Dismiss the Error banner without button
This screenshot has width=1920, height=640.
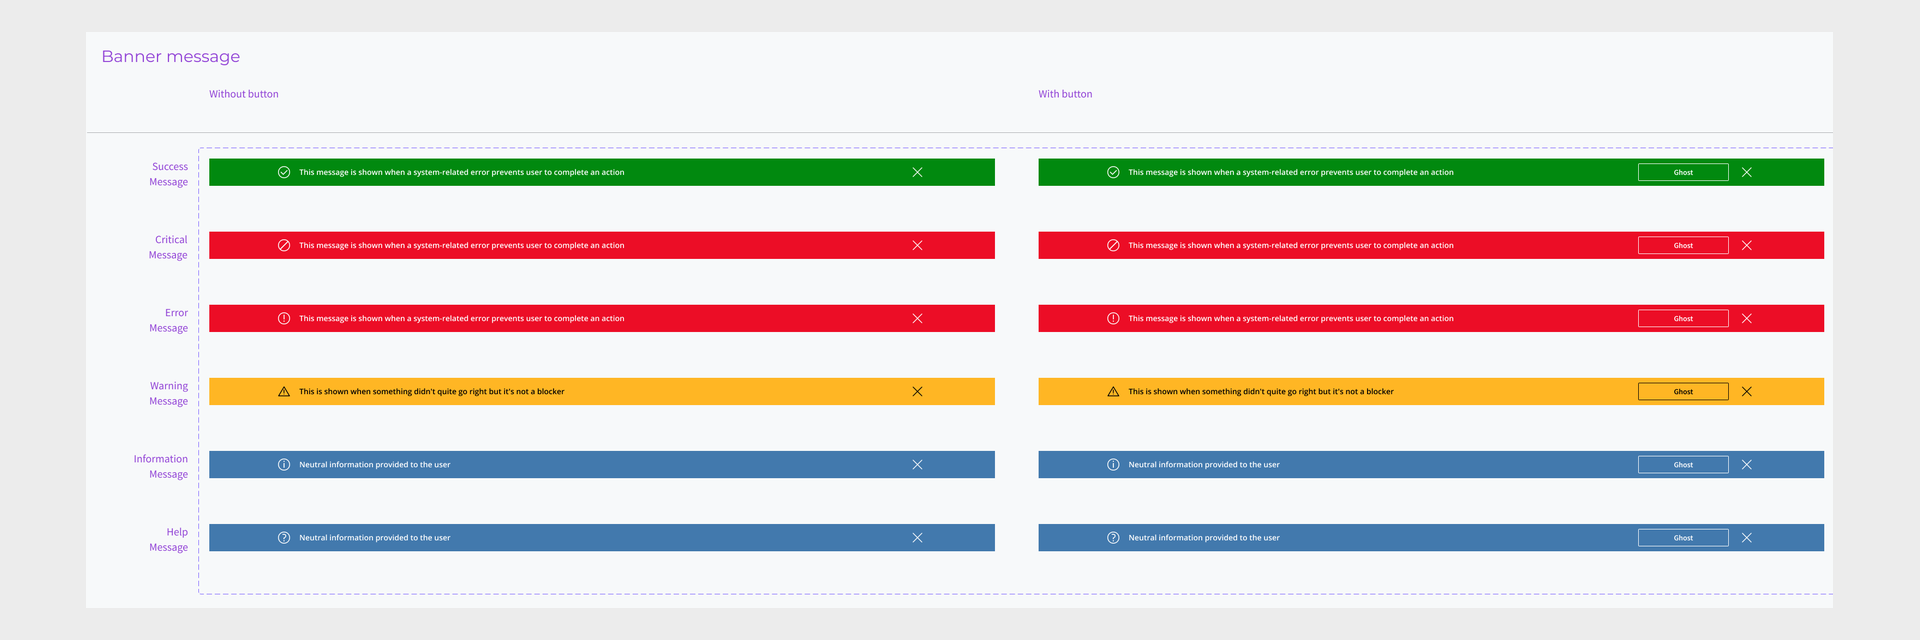[x=917, y=318]
